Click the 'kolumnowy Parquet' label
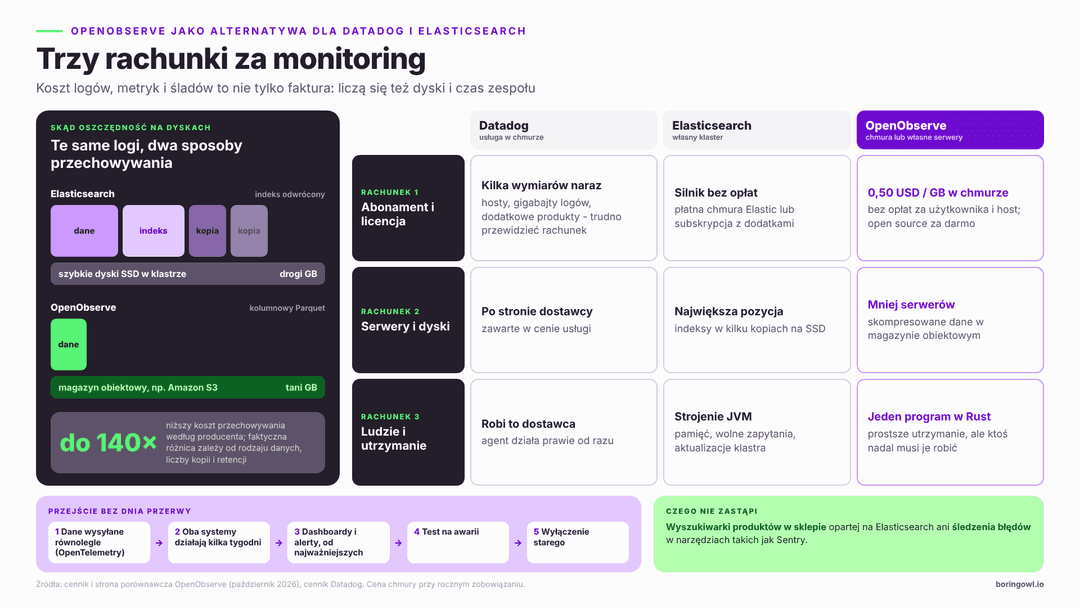1080x608 pixels. point(287,308)
